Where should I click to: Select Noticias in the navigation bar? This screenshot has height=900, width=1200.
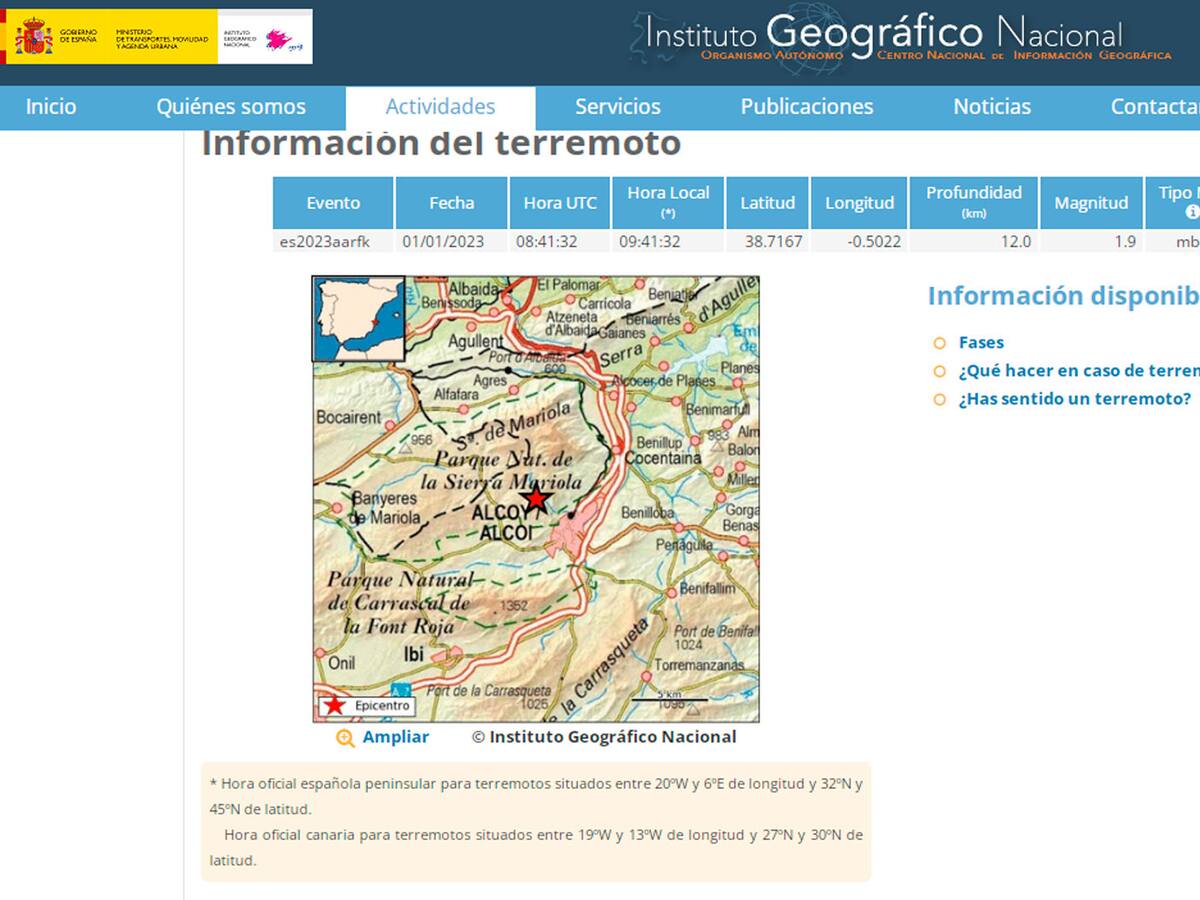(992, 106)
